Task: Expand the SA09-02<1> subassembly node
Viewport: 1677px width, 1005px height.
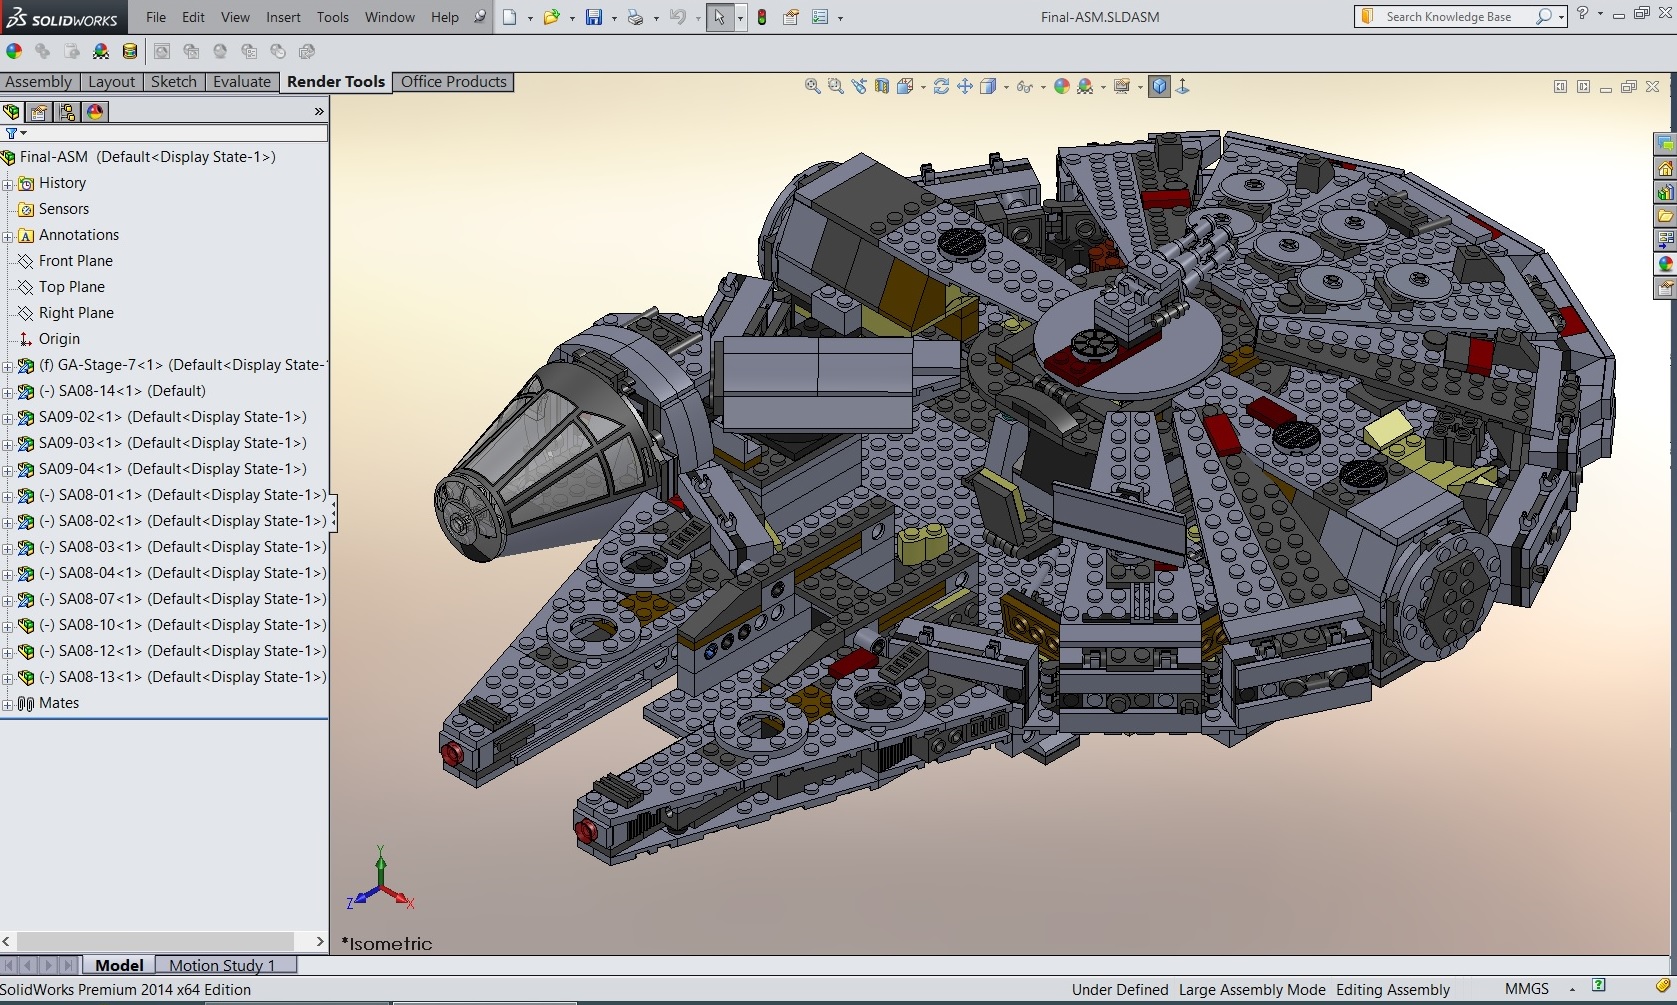Action: pyautogui.click(x=7, y=418)
